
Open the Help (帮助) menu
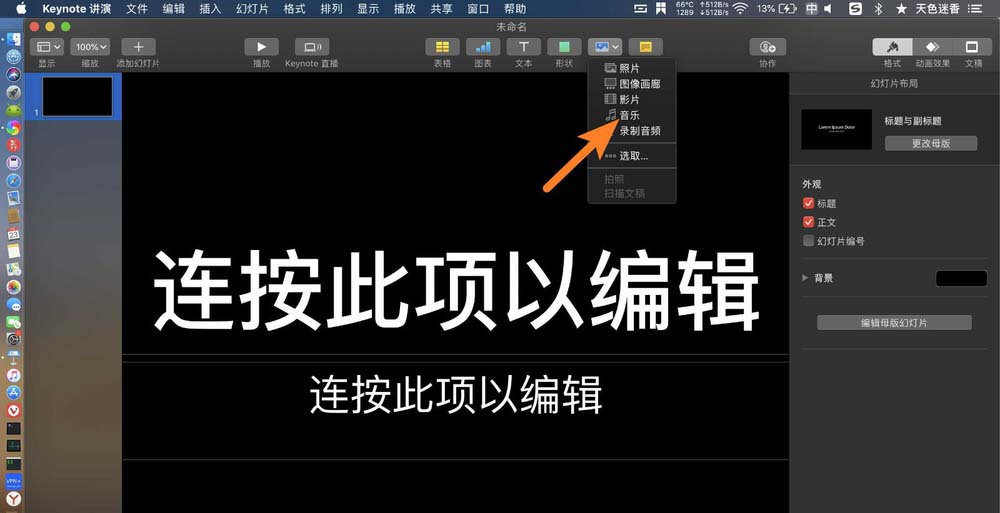pyautogui.click(x=515, y=9)
